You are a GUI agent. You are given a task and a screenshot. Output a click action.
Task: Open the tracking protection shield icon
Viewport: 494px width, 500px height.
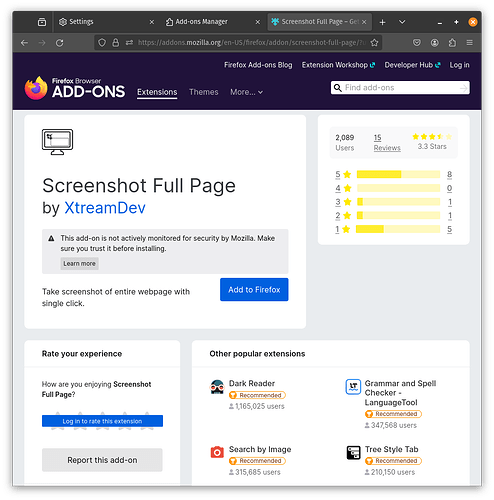click(102, 43)
